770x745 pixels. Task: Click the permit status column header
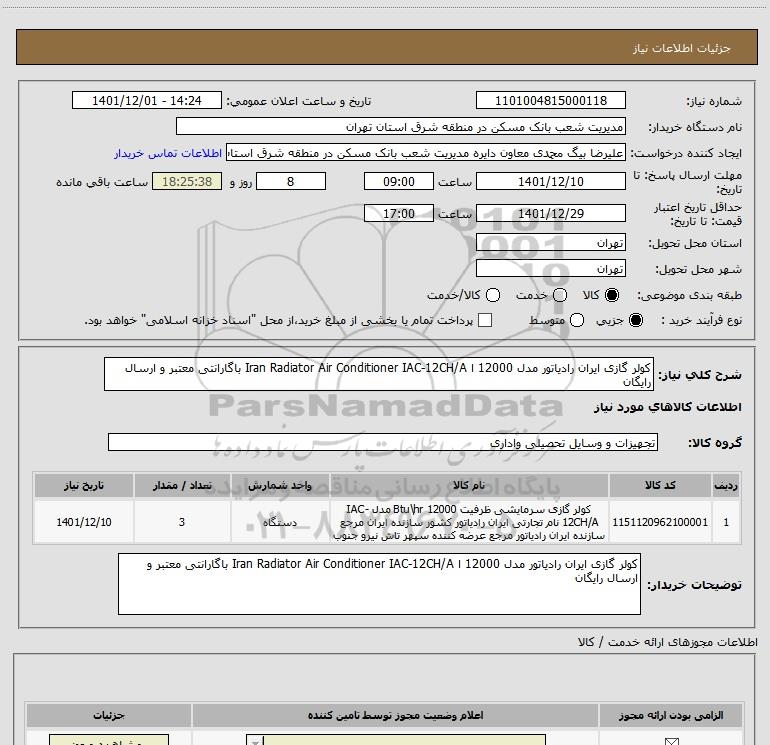395,715
